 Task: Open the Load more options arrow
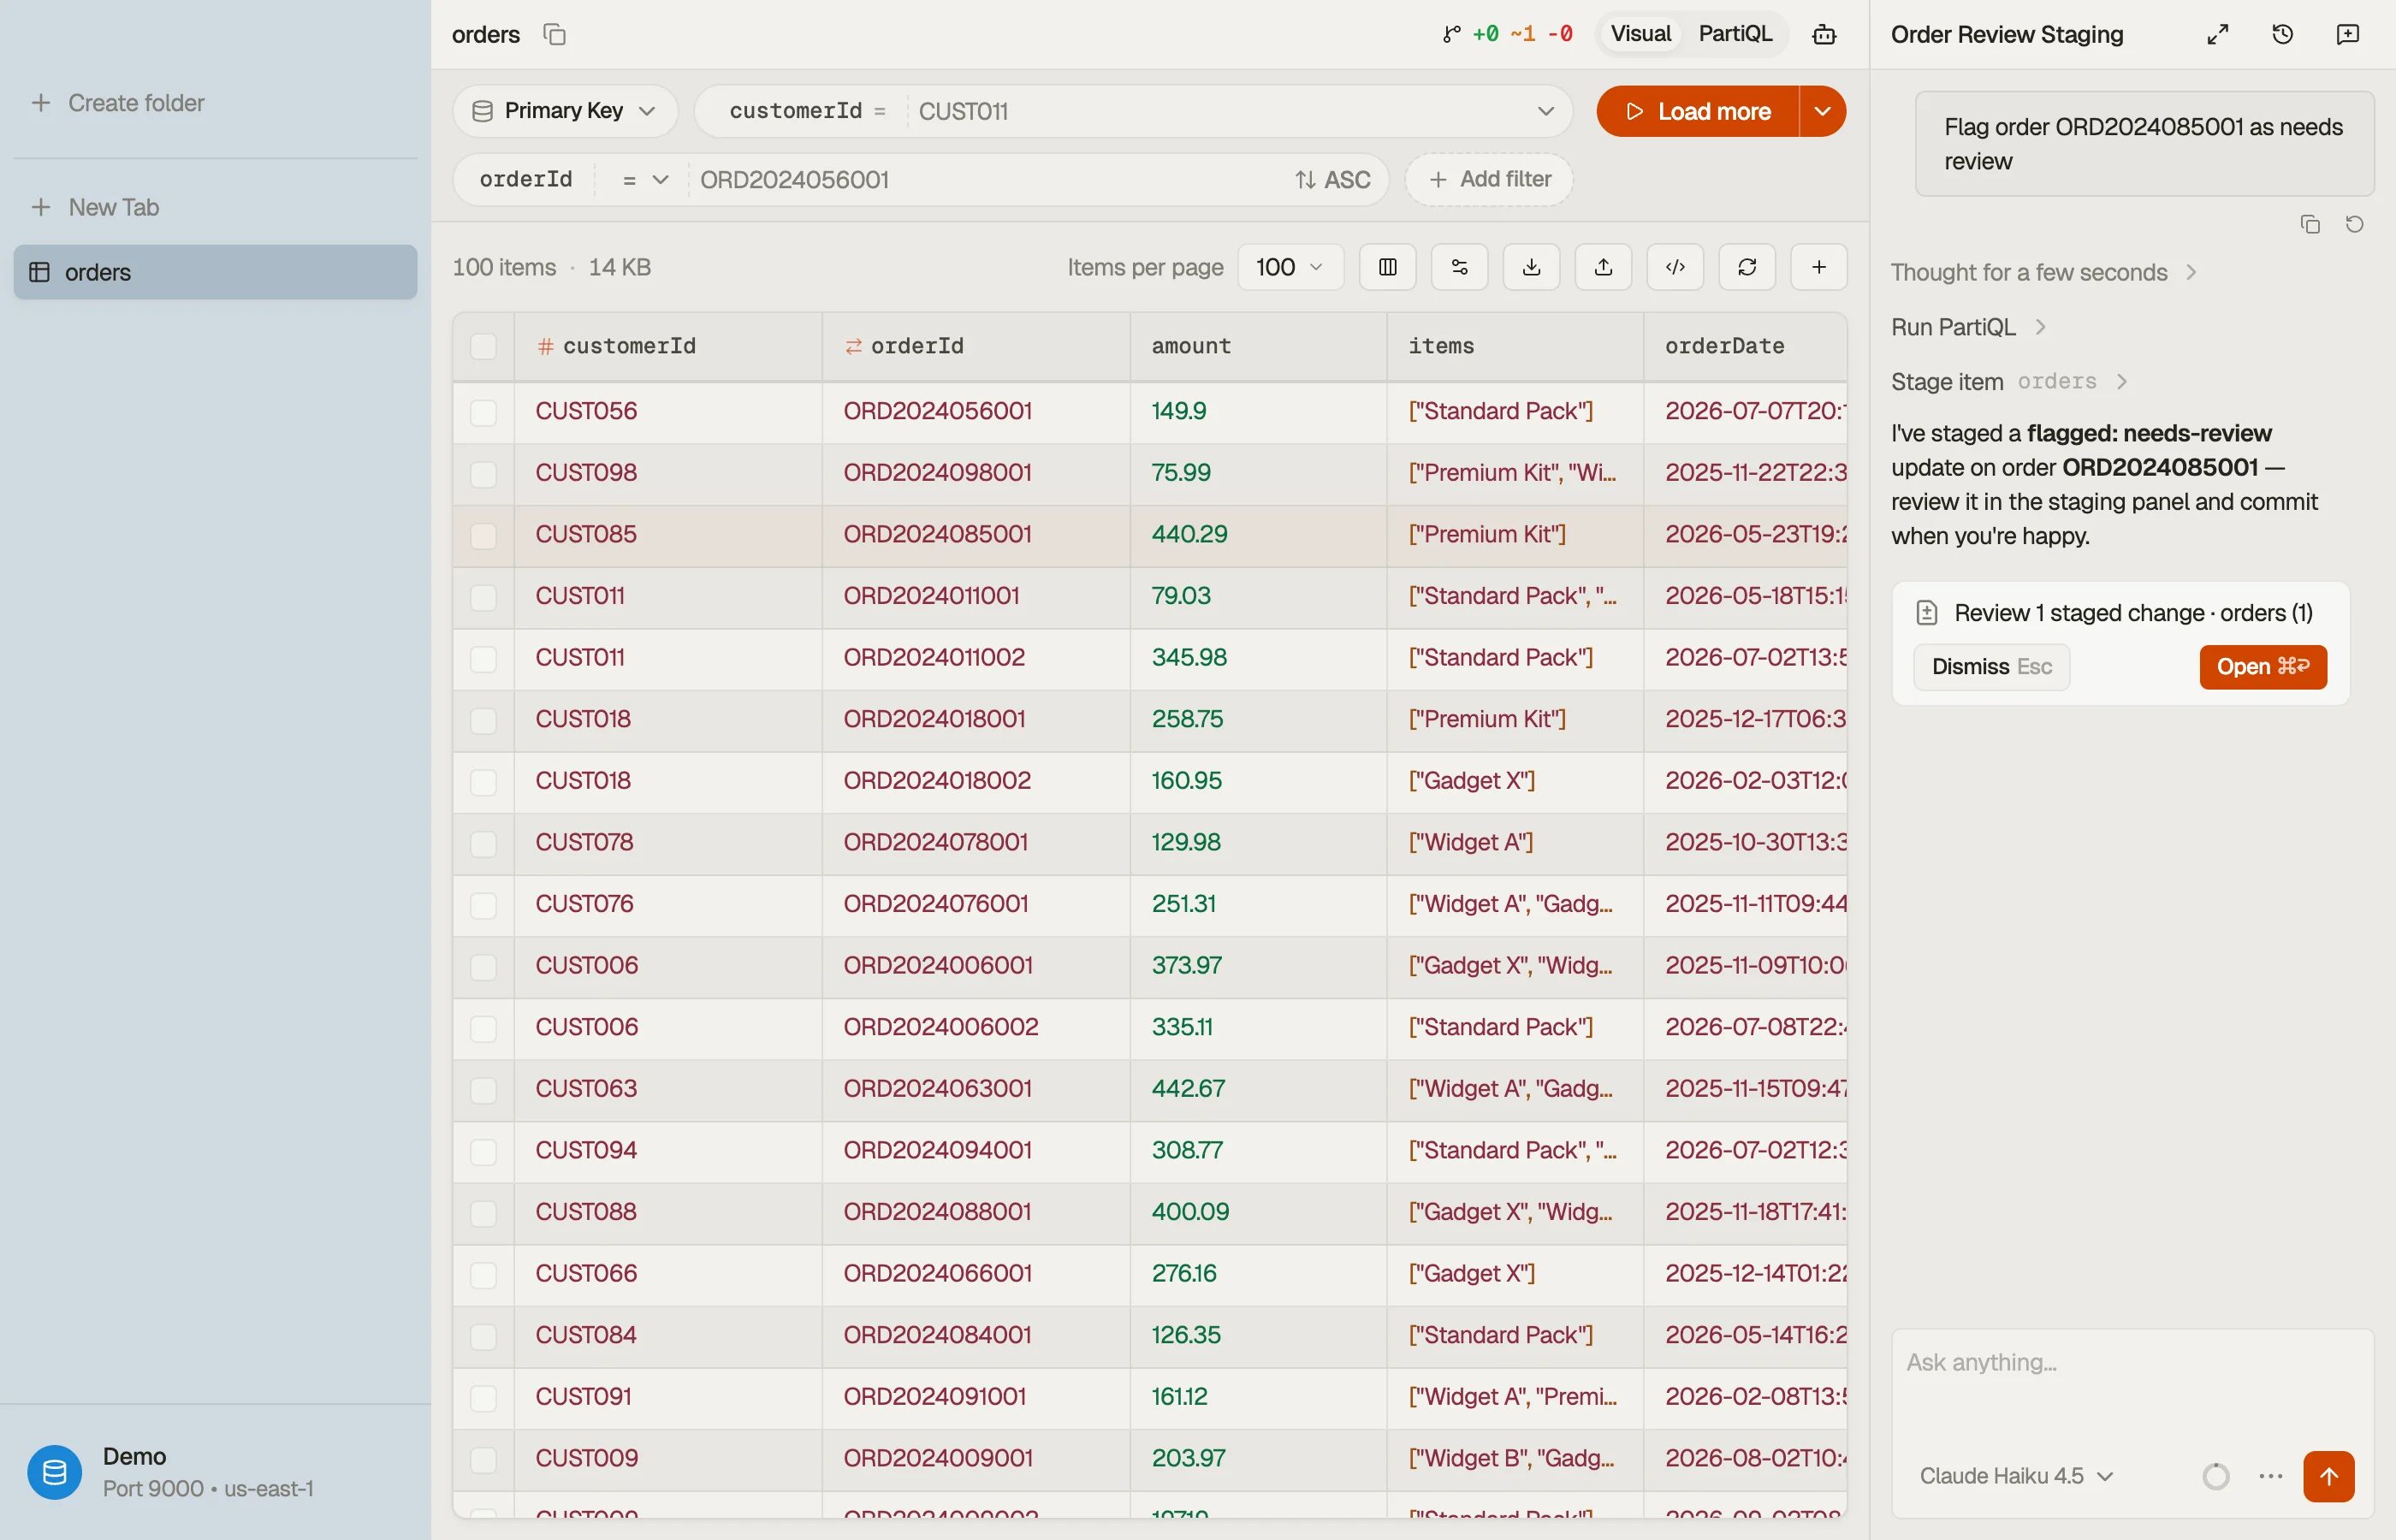tap(1823, 111)
